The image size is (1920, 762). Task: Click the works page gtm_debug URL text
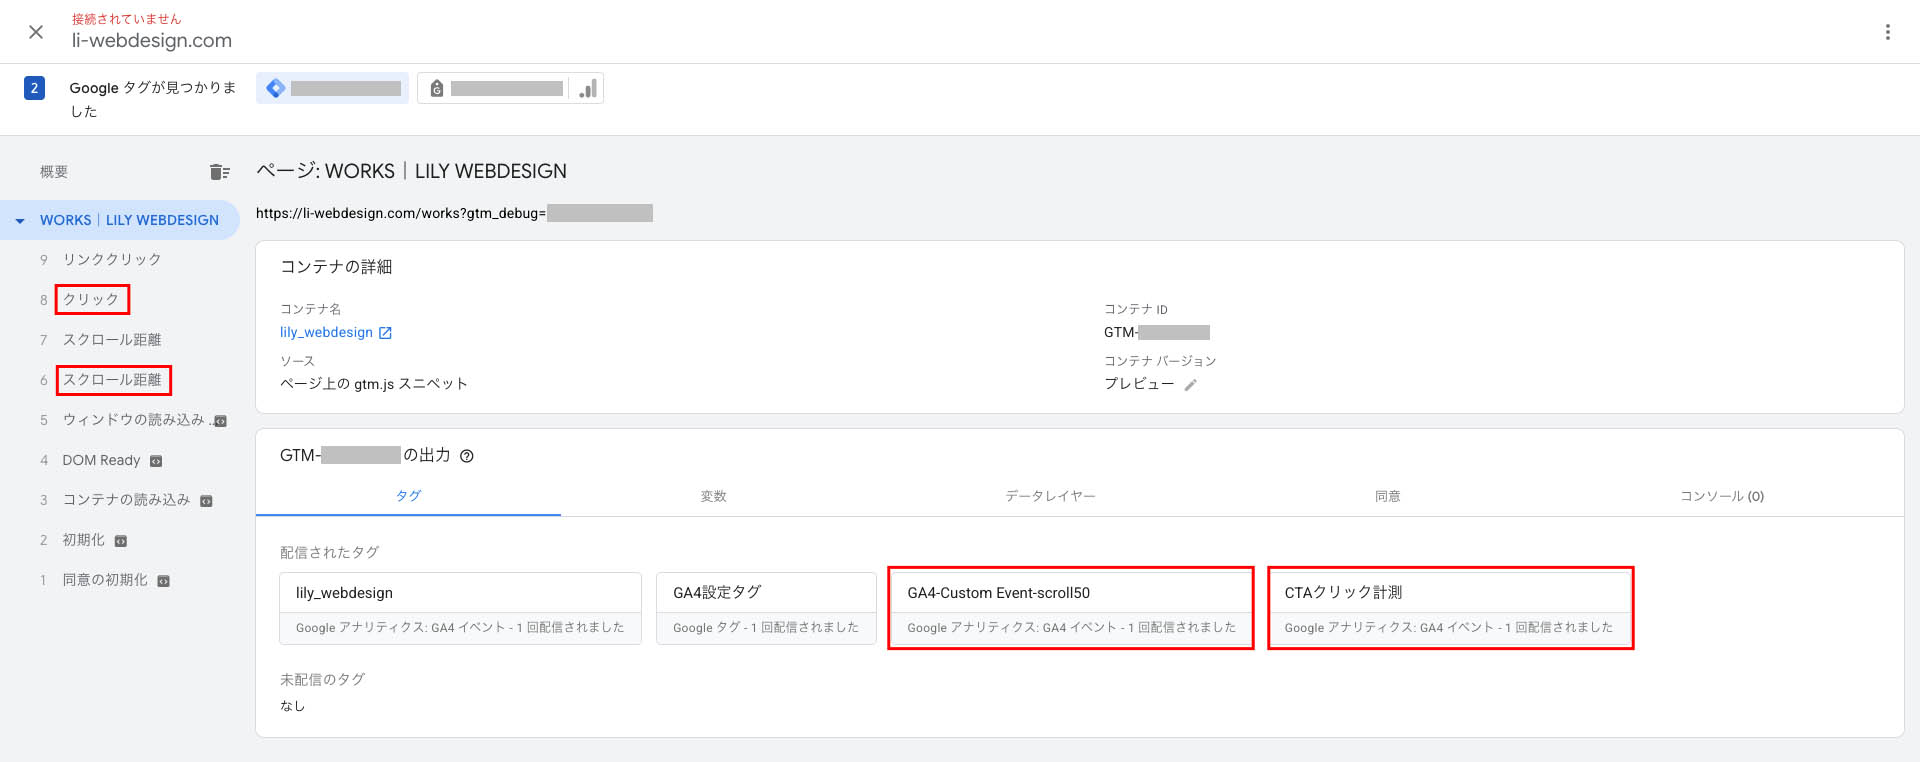[401, 213]
